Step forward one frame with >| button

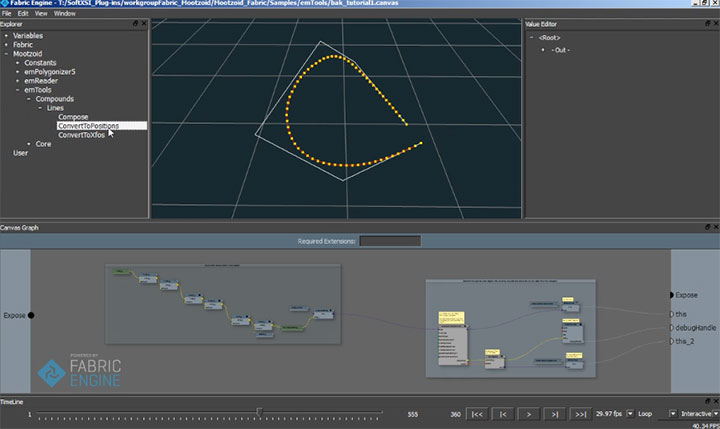click(x=555, y=414)
